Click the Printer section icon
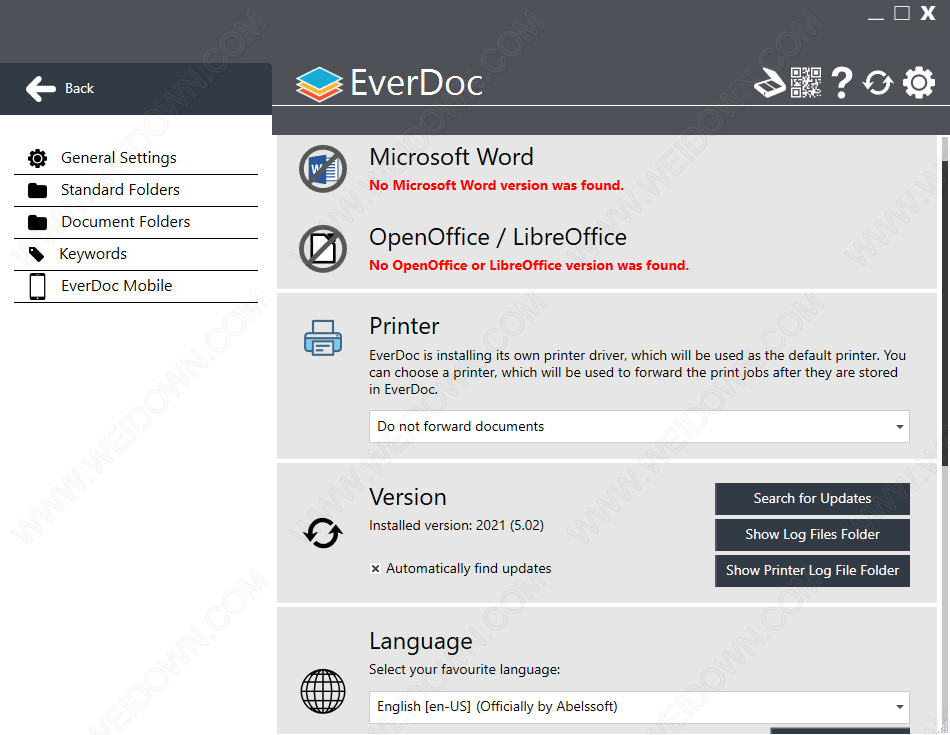 323,338
